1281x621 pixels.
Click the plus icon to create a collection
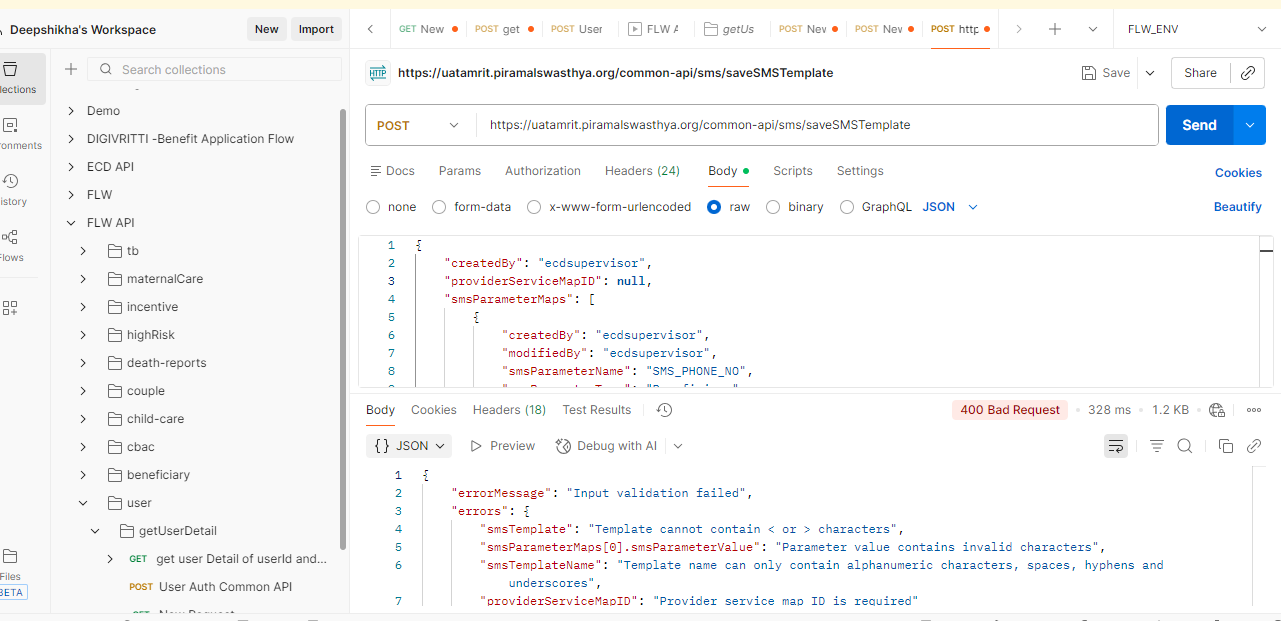tap(71, 69)
